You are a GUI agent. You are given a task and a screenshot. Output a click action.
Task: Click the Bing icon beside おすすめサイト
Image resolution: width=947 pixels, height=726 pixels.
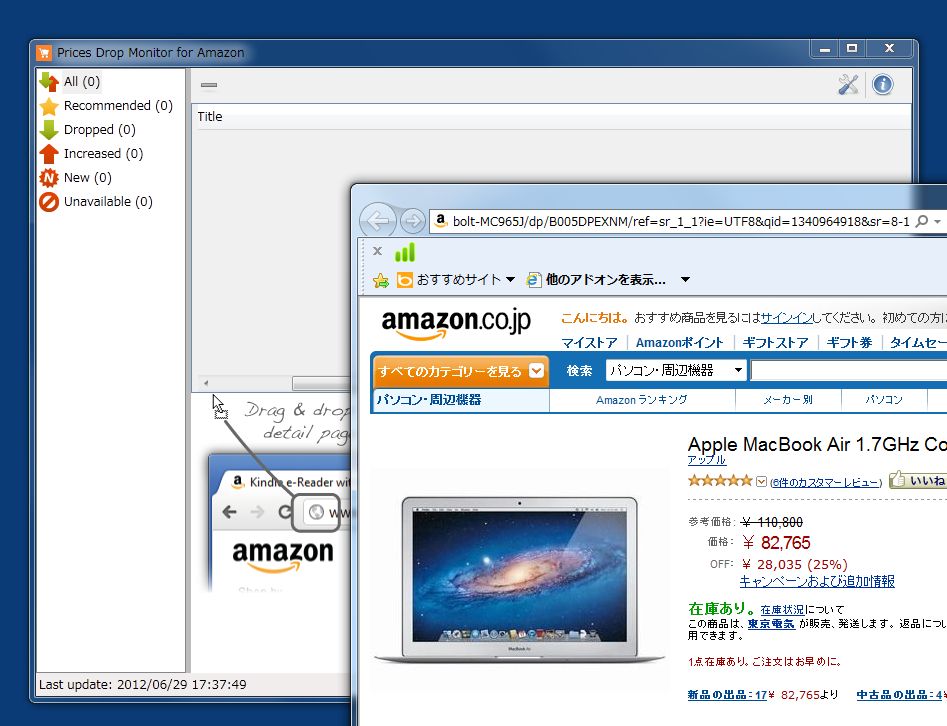405,280
